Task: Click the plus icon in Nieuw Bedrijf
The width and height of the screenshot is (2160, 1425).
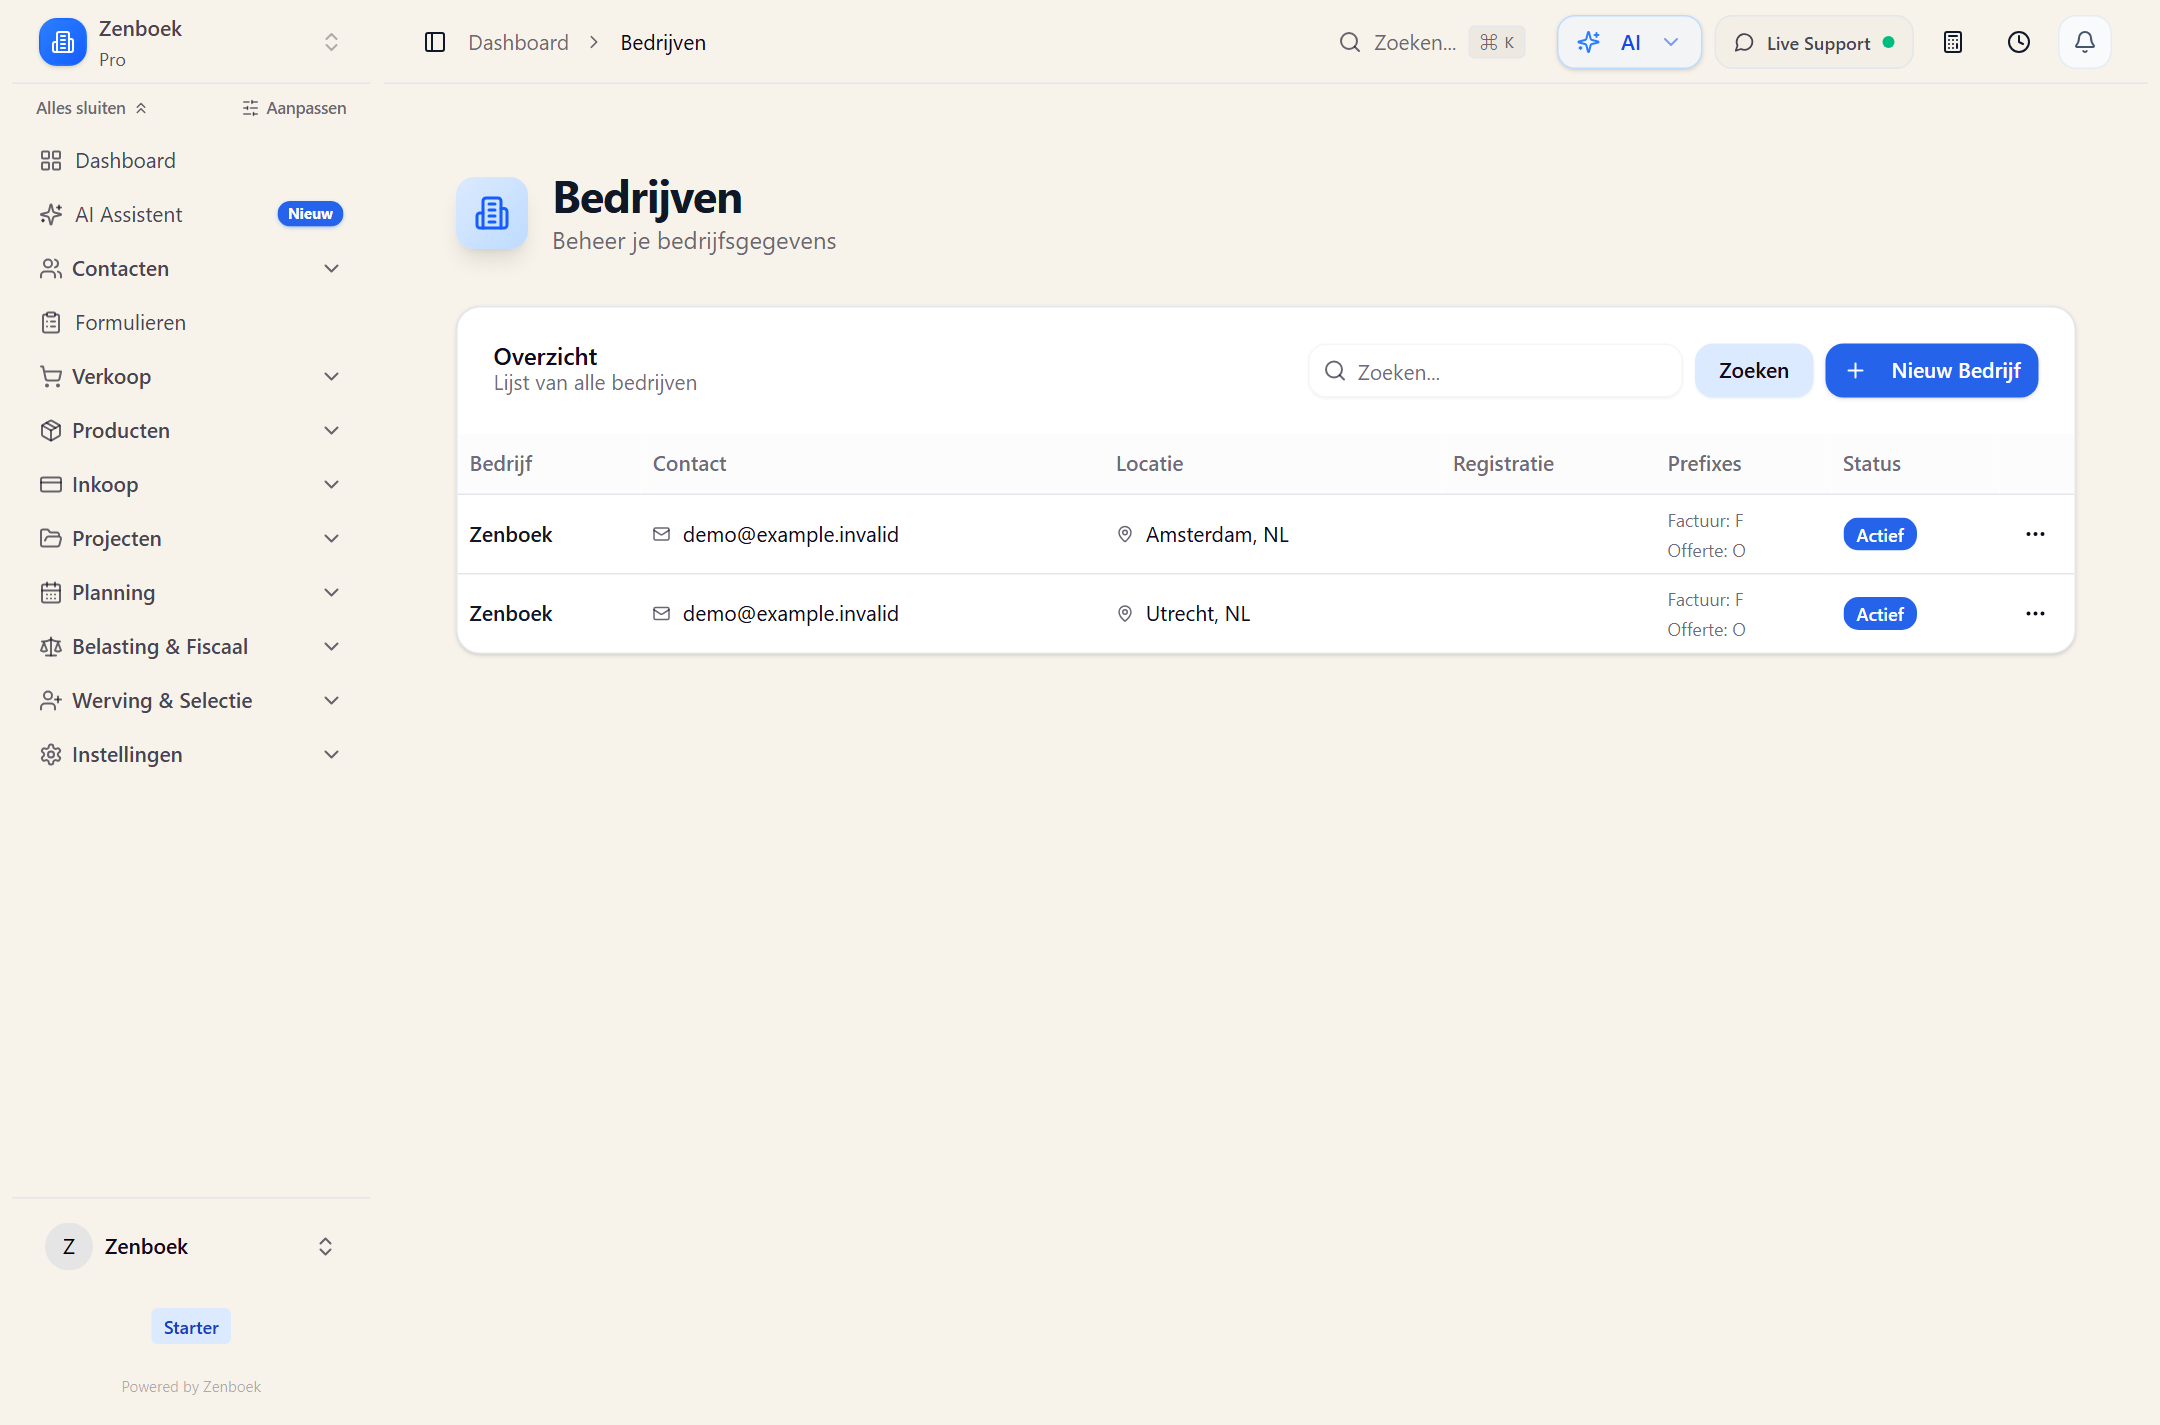Action: (x=1855, y=371)
